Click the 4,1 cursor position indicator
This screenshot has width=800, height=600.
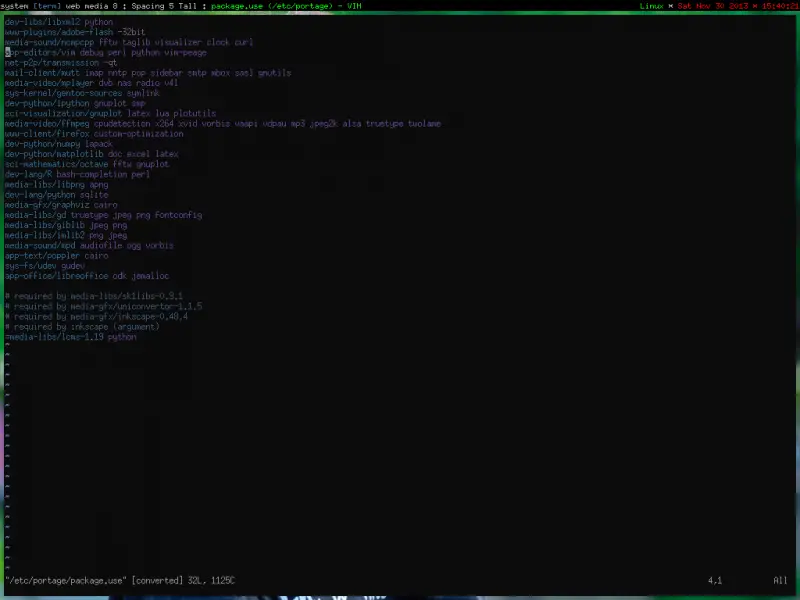715,581
